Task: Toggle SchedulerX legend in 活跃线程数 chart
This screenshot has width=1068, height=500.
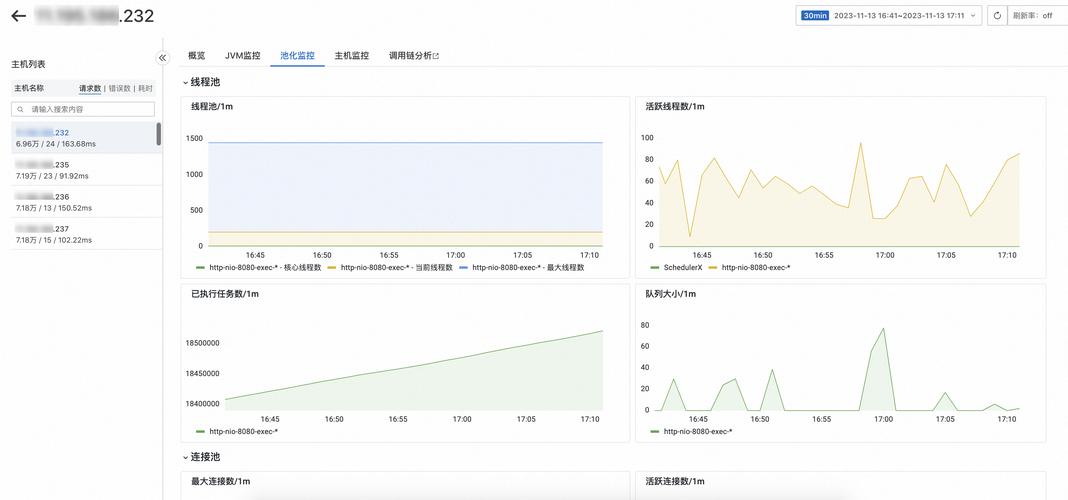Action: 676,268
